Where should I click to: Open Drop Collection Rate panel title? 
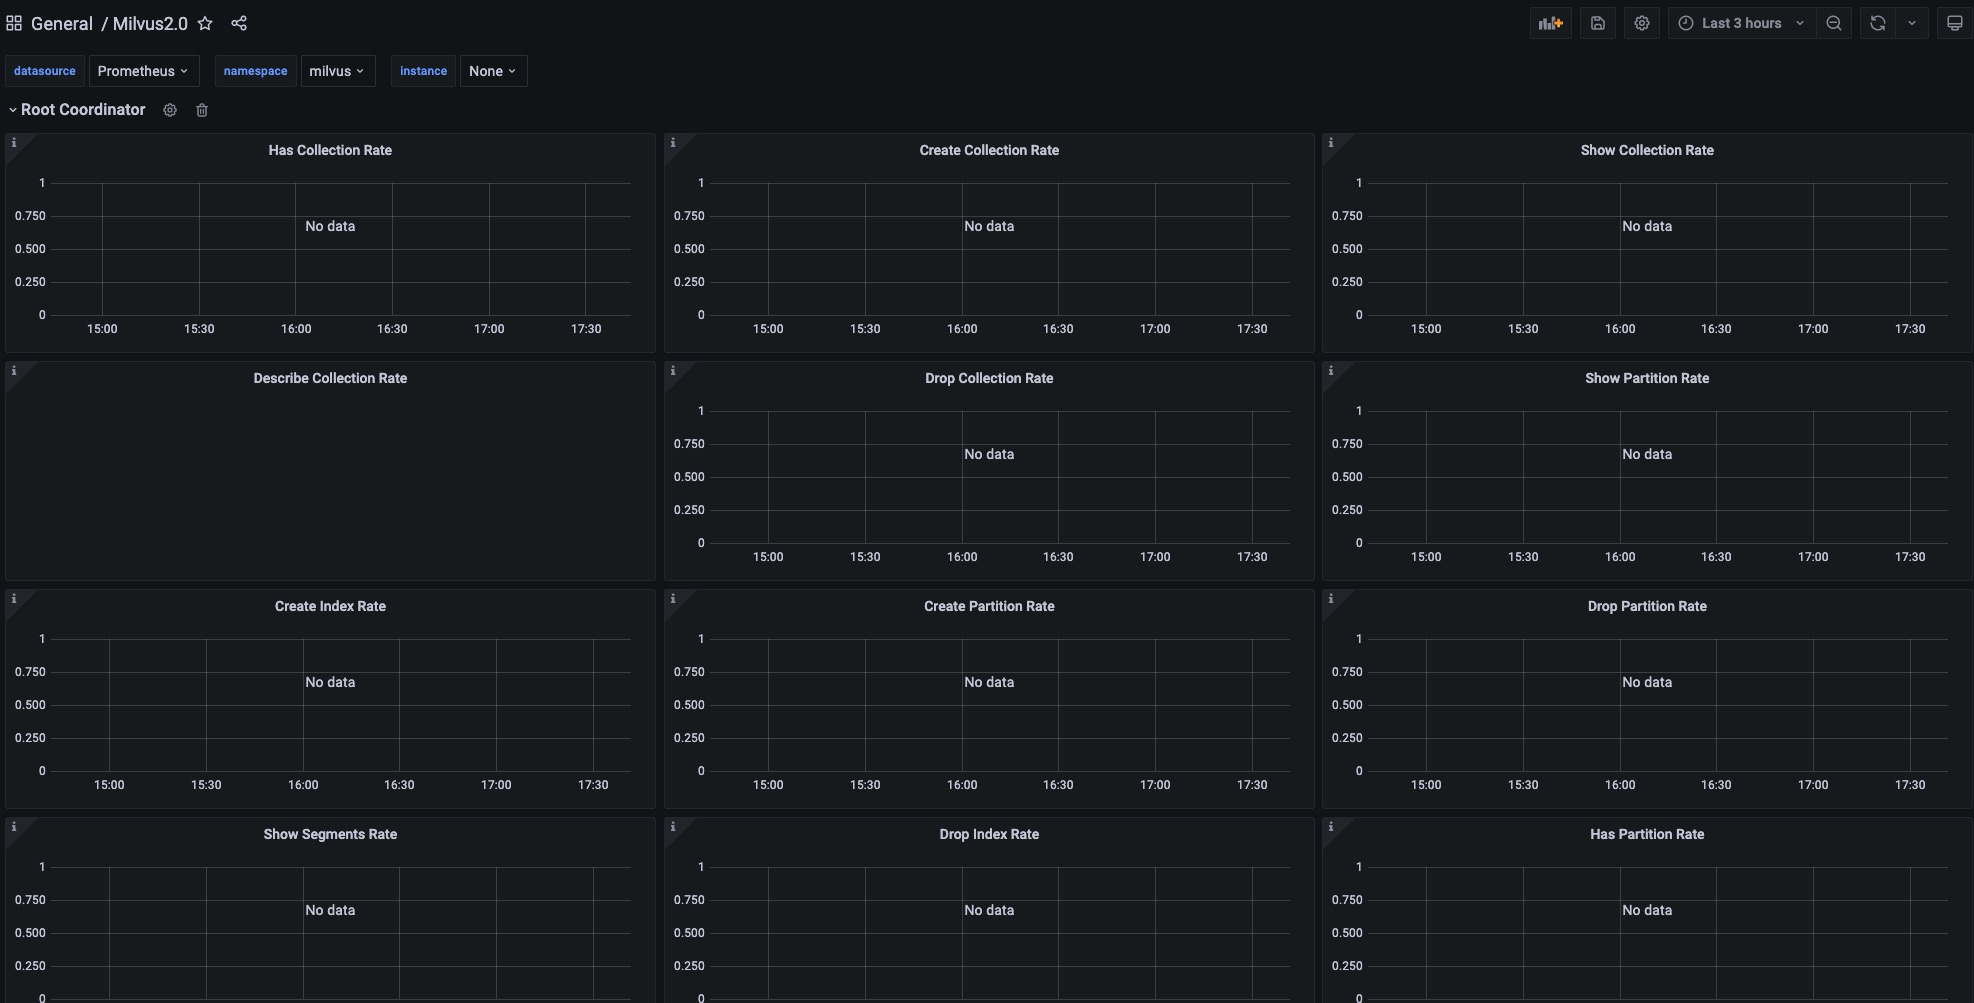pos(989,378)
